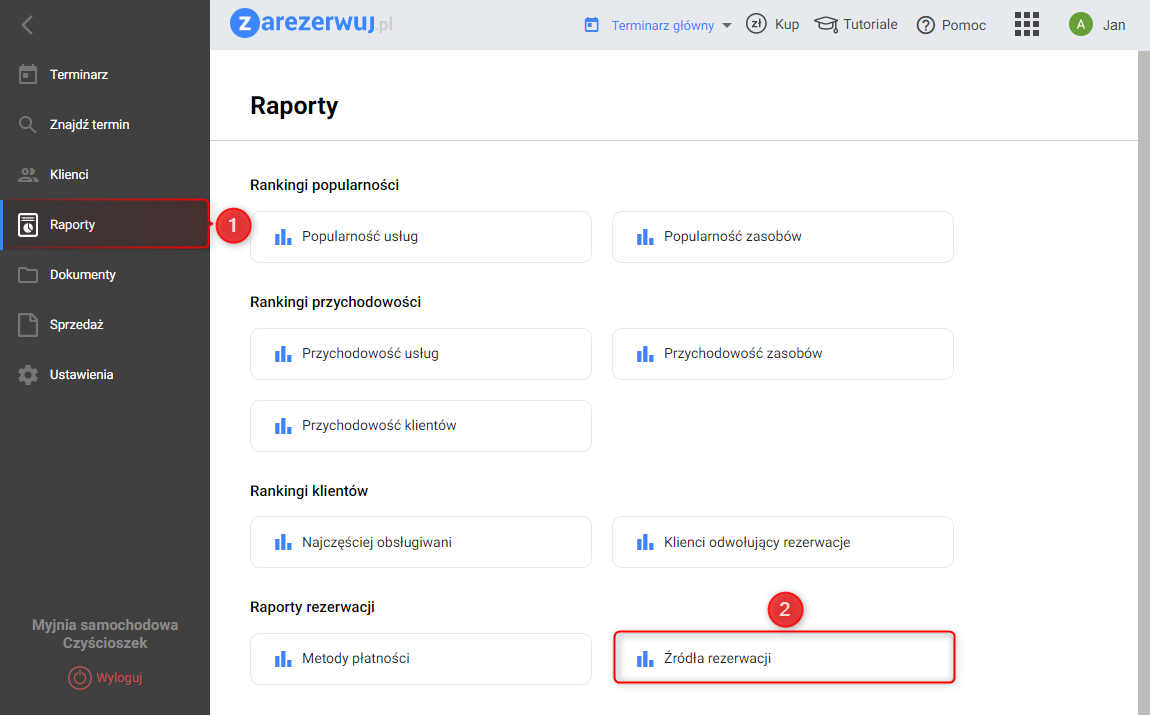Click the Klienci people icon

point(28,175)
